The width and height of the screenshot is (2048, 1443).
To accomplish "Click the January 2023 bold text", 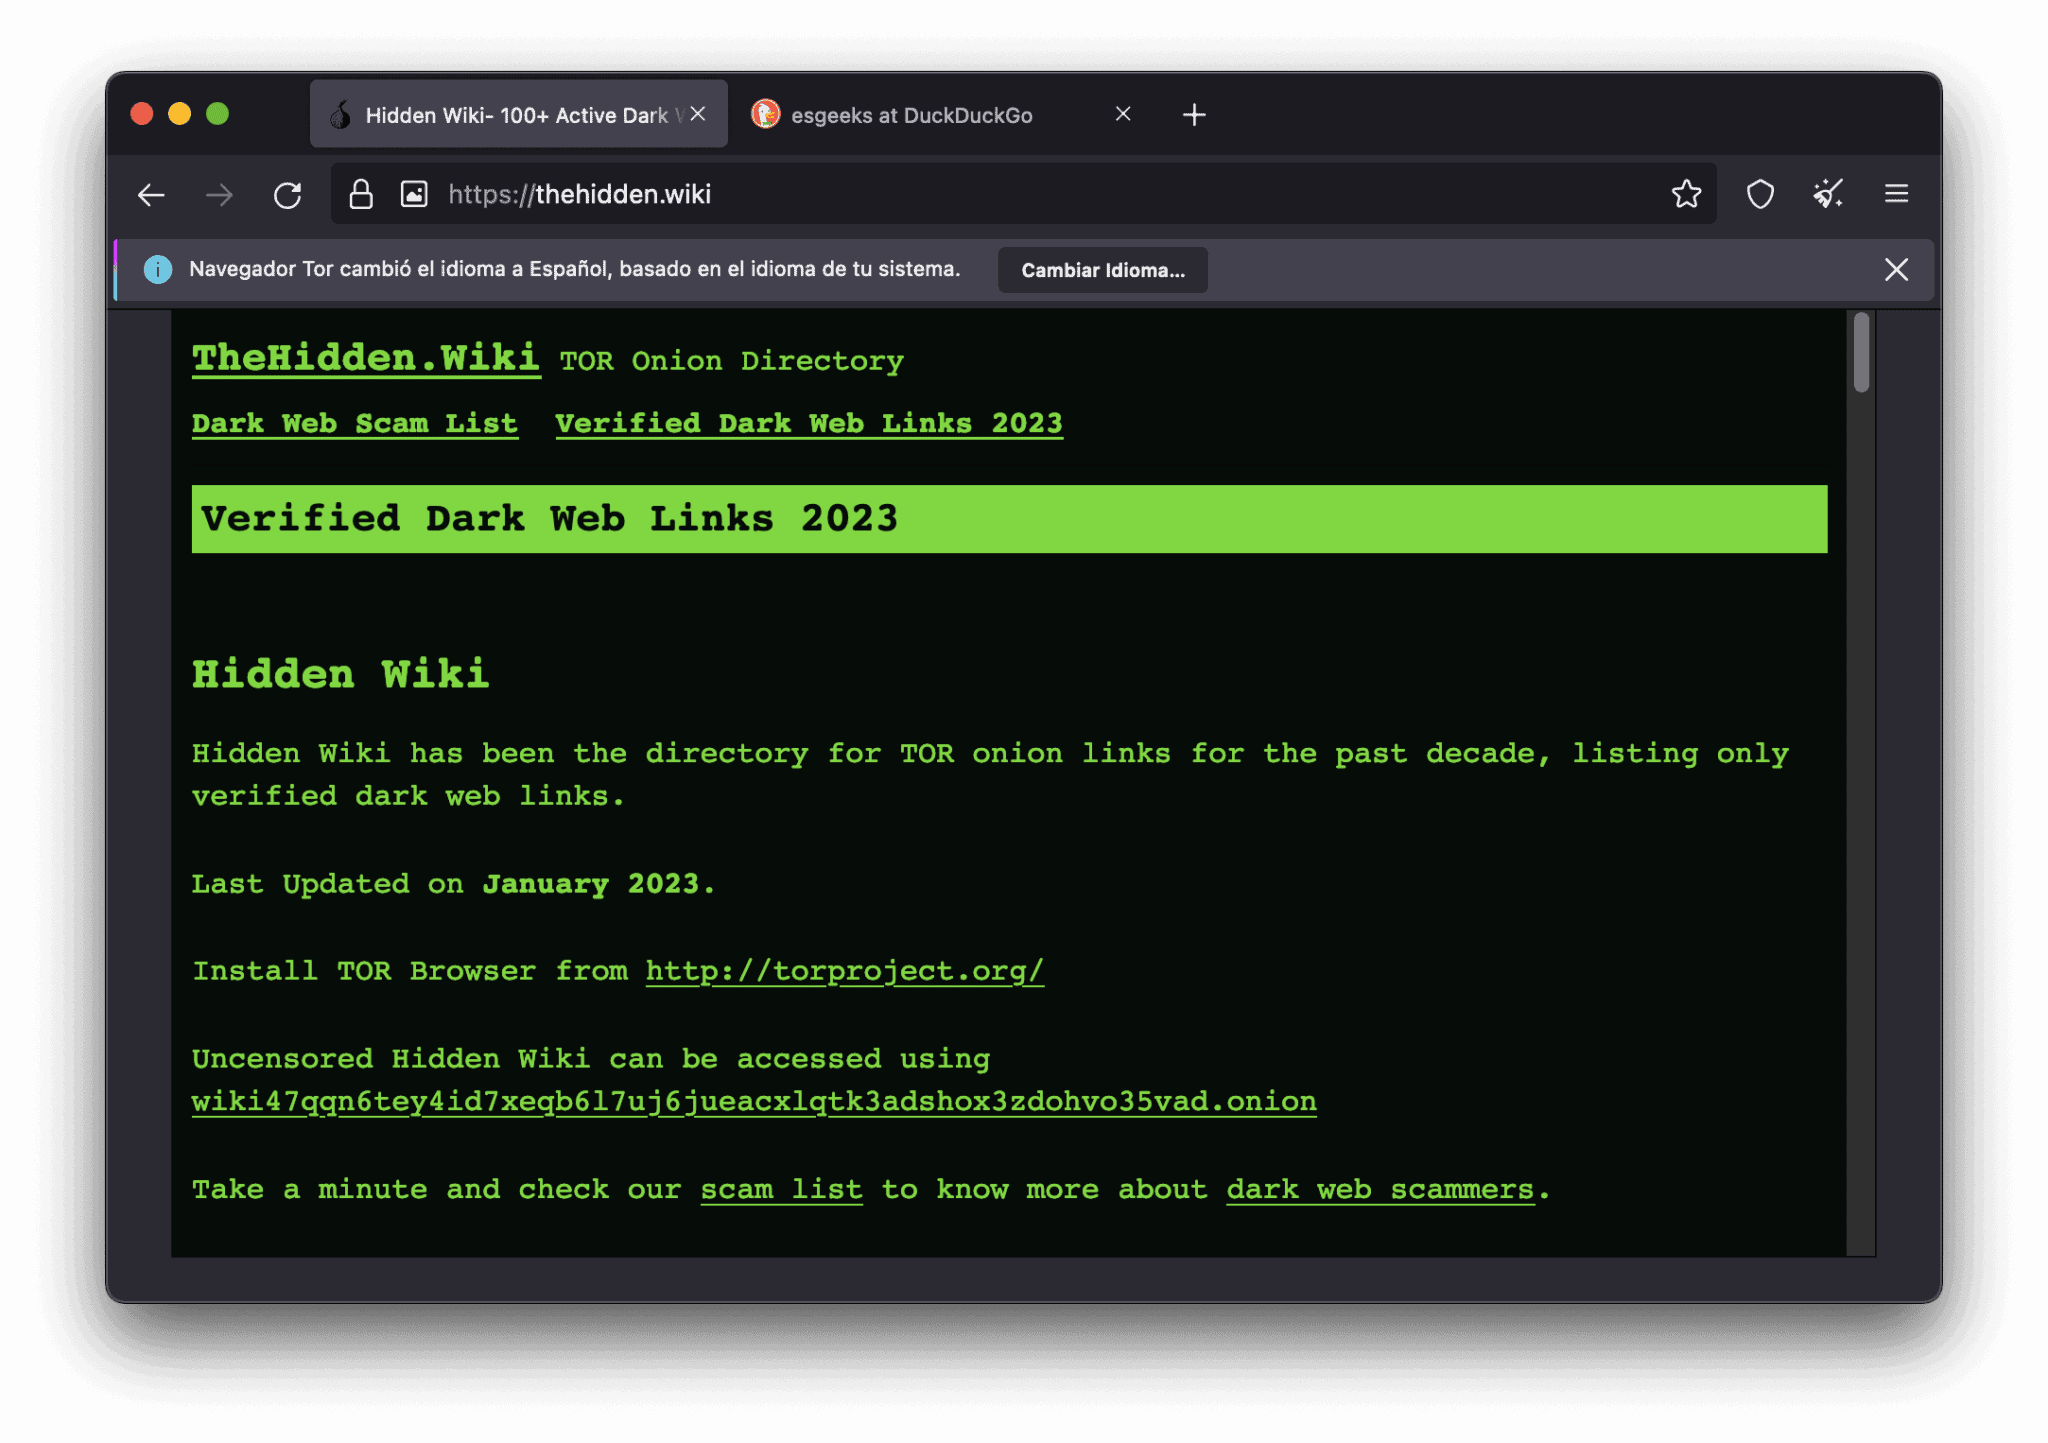I will (x=598, y=884).
